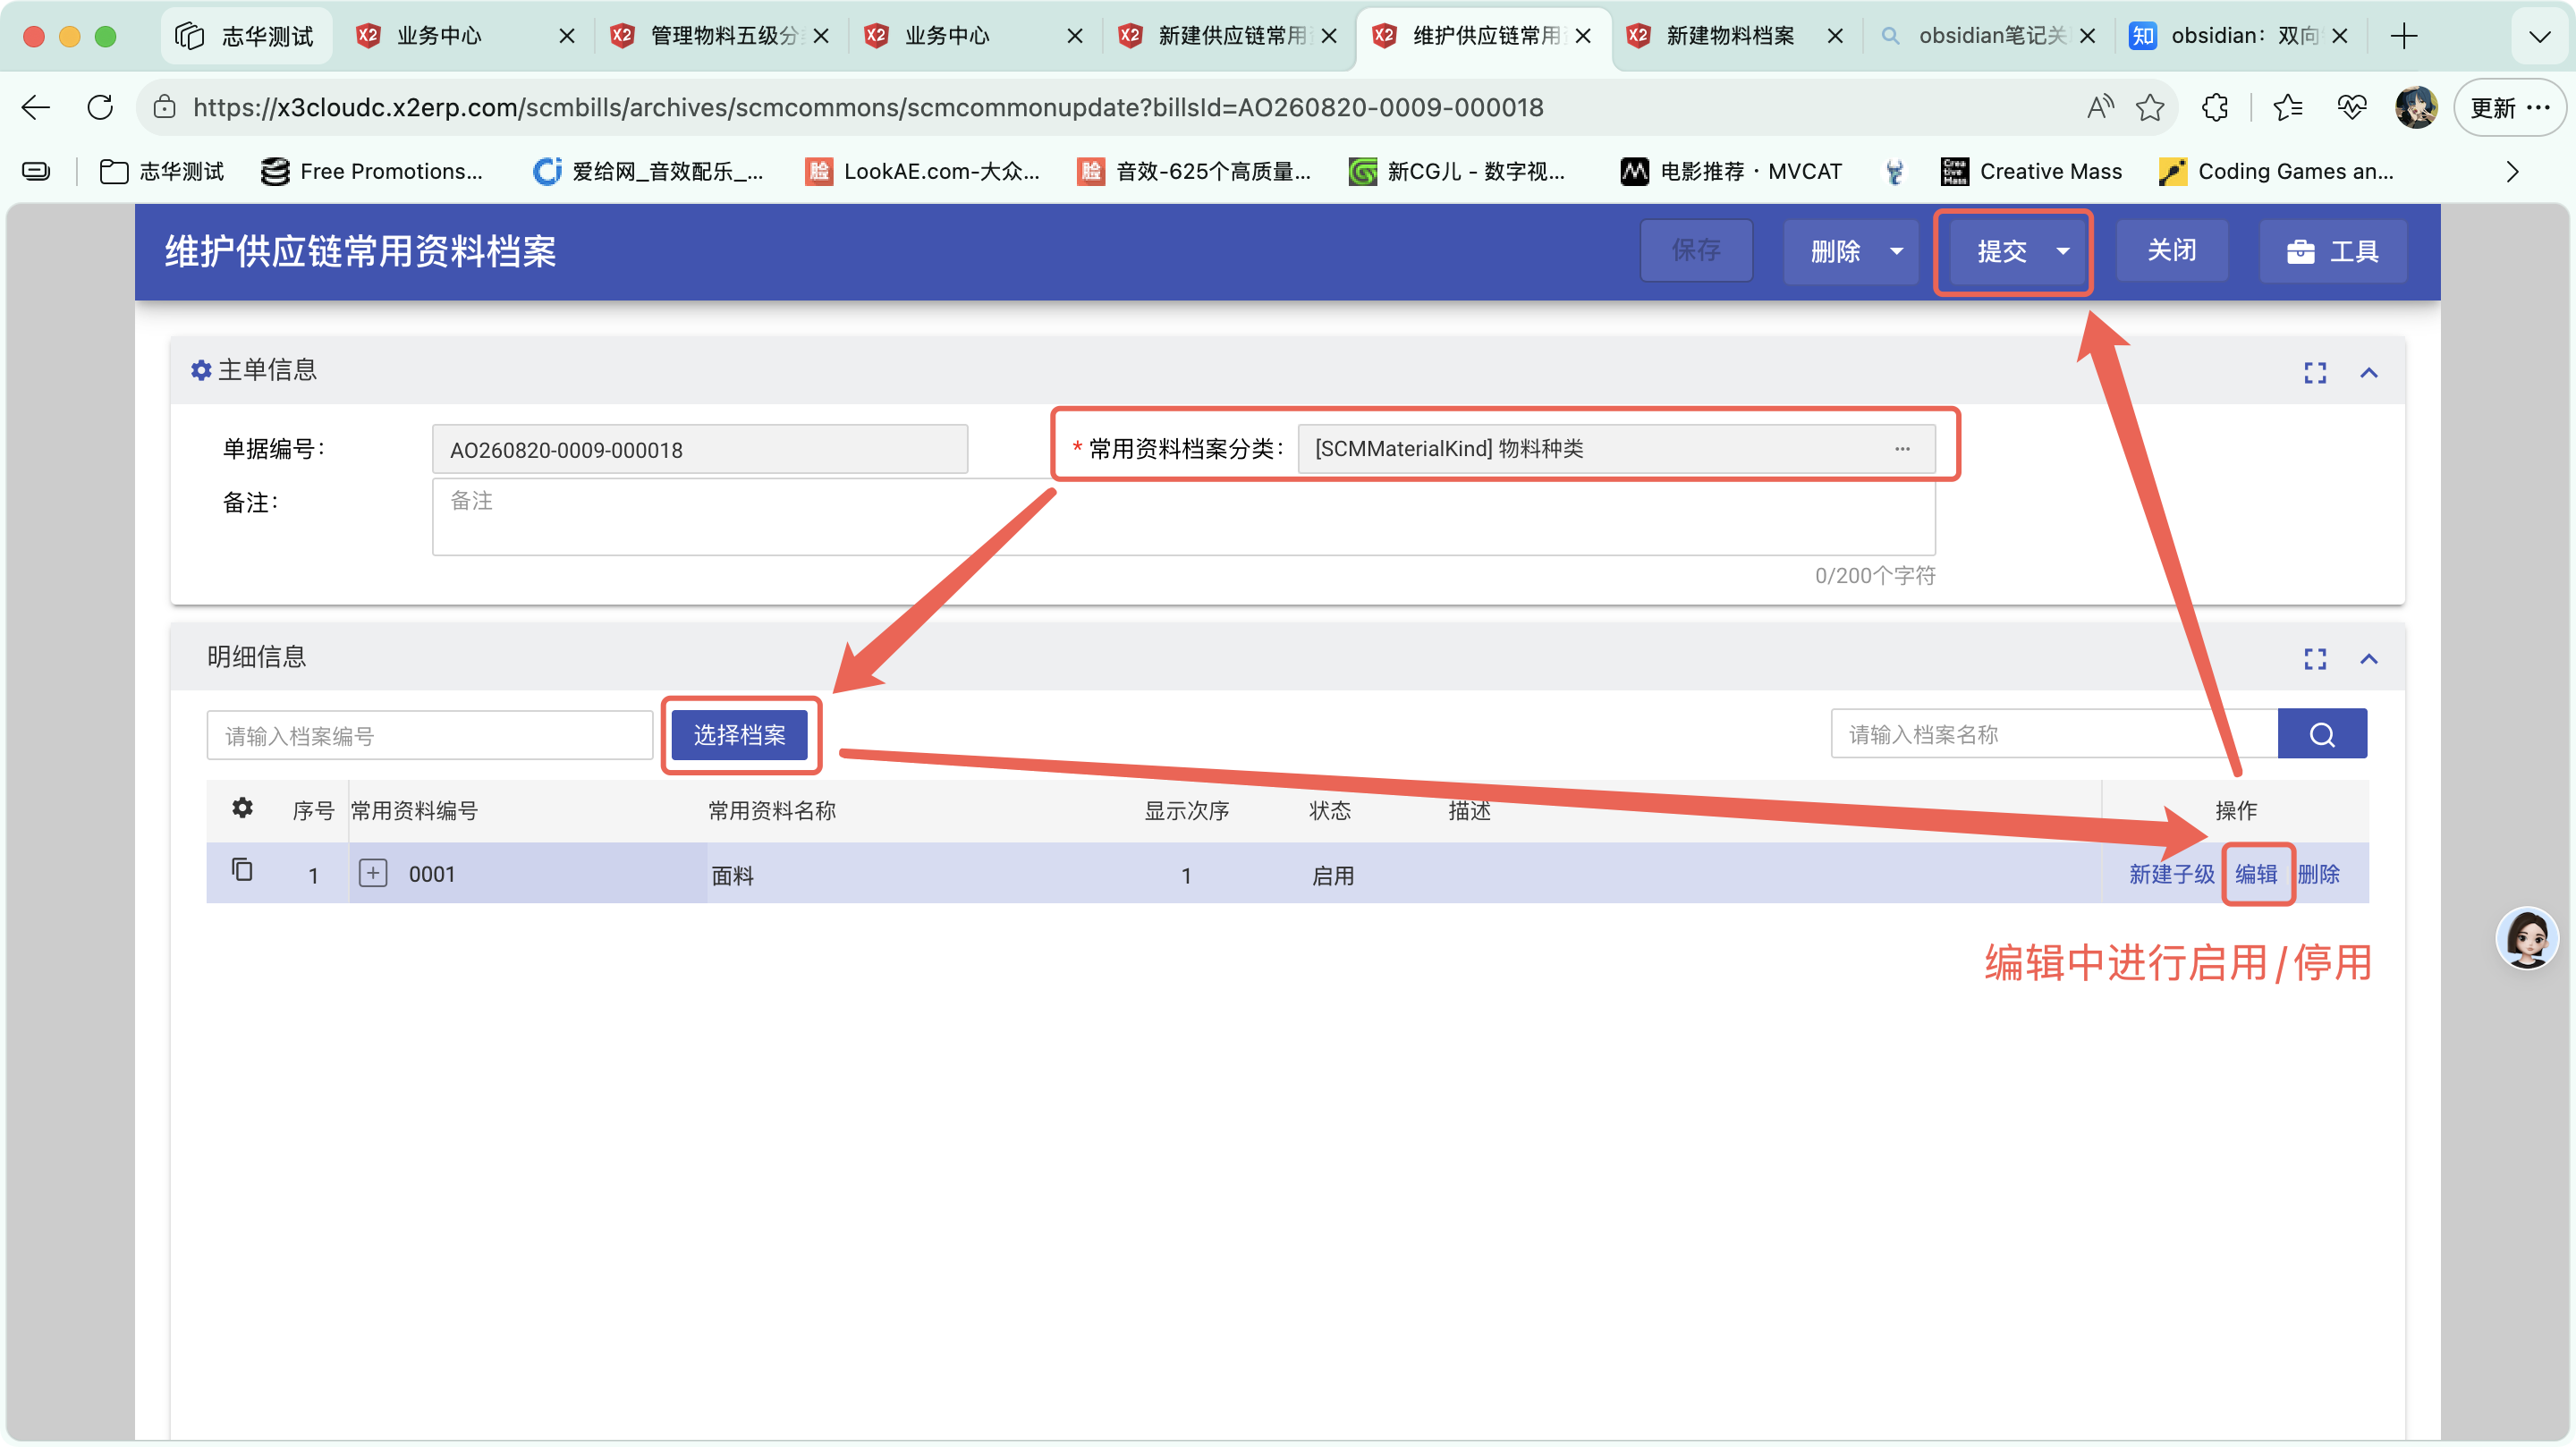The width and height of the screenshot is (2576, 1447).
Task: Open a new browser tab with plus
Action: 2403,36
